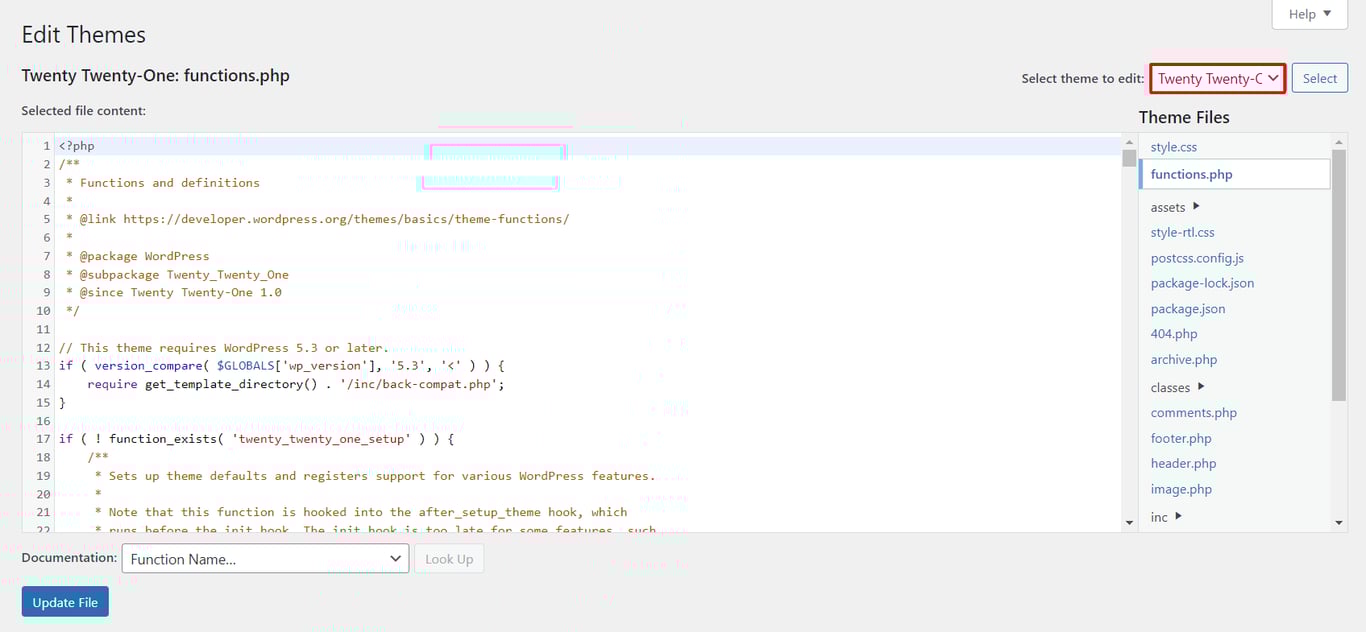
Task: Open the package.json file
Action: (x=1186, y=308)
